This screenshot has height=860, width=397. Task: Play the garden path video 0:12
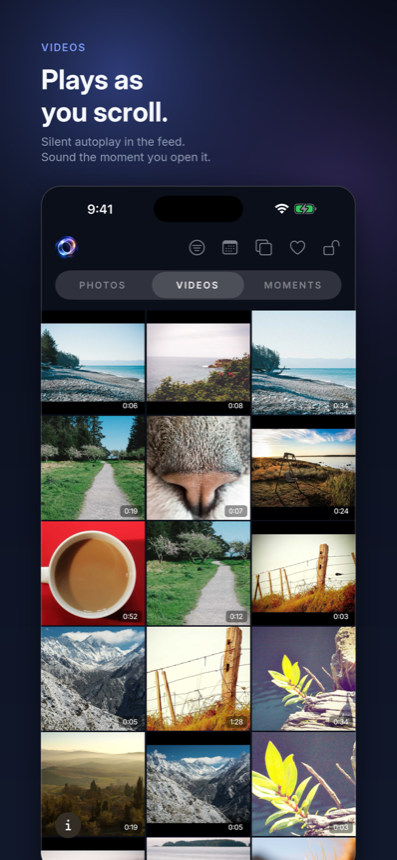198,573
